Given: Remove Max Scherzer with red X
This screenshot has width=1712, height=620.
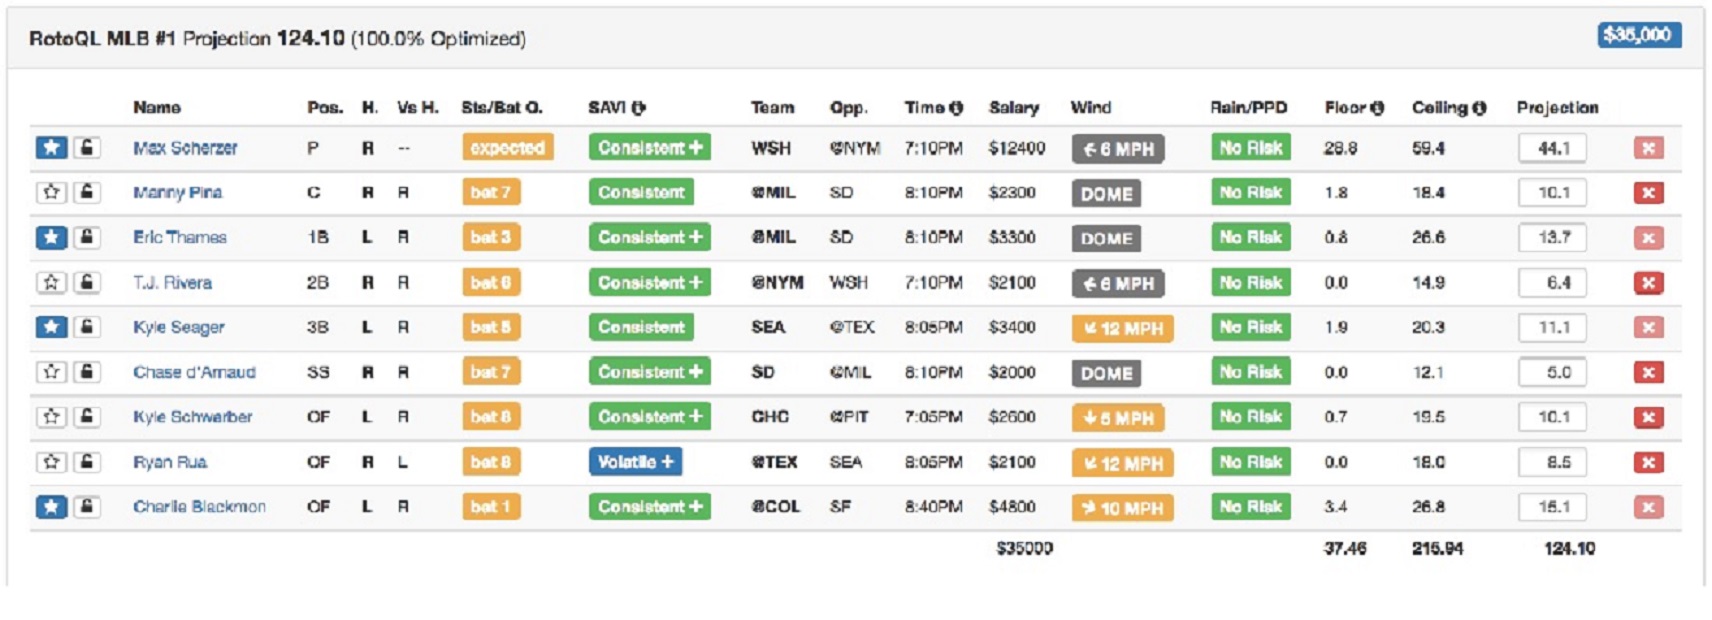Looking at the screenshot, I should pos(1648,148).
